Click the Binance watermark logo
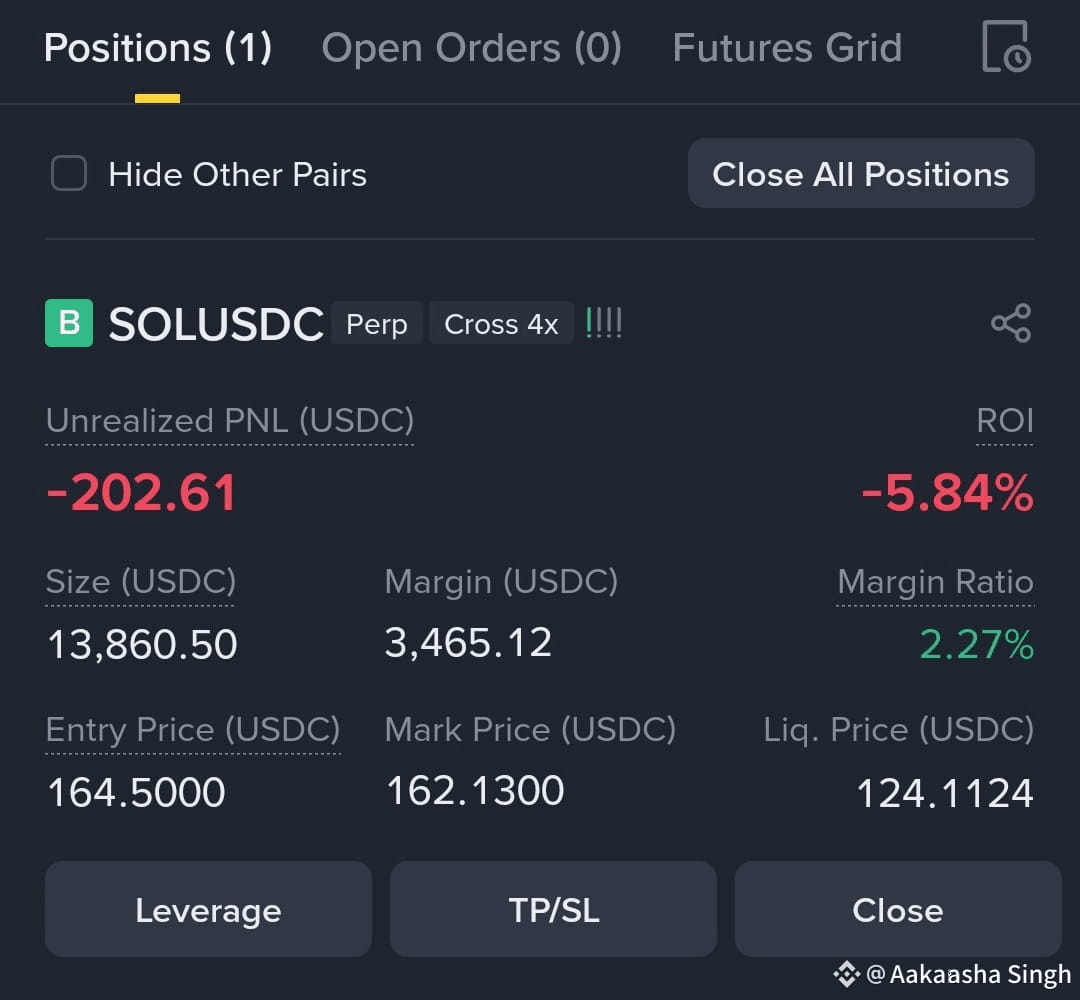Screen dimensions: 1080x1000 coord(847,974)
